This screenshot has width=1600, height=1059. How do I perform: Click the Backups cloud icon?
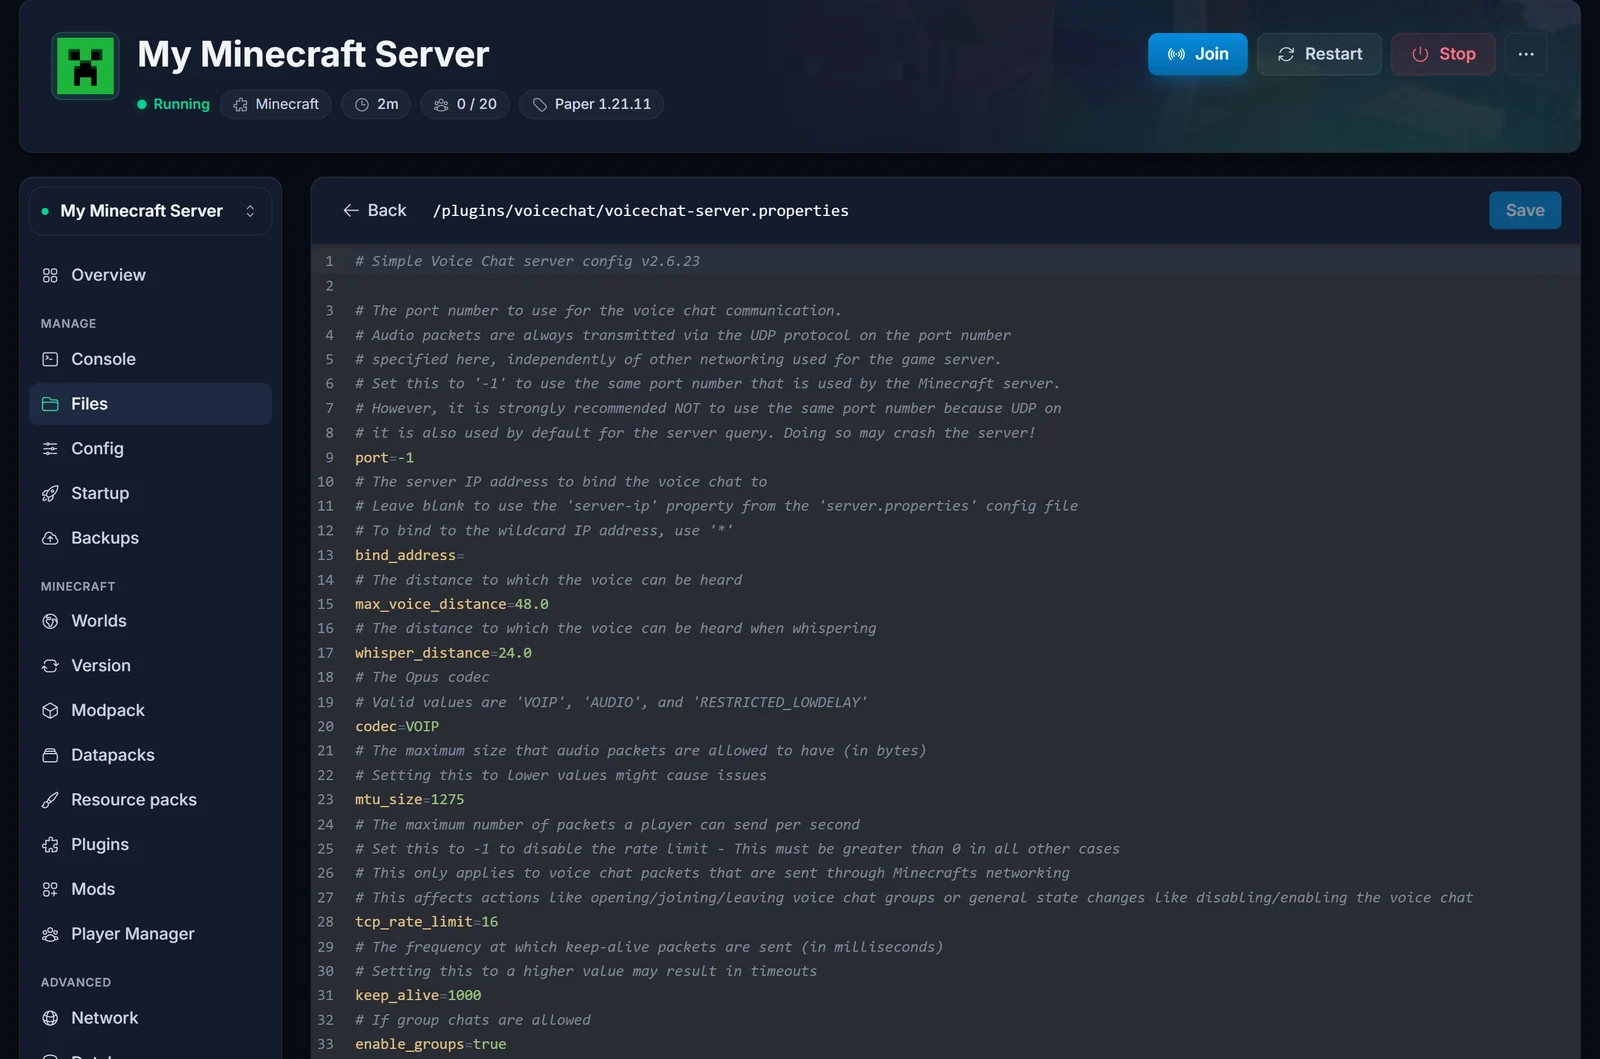click(50, 538)
